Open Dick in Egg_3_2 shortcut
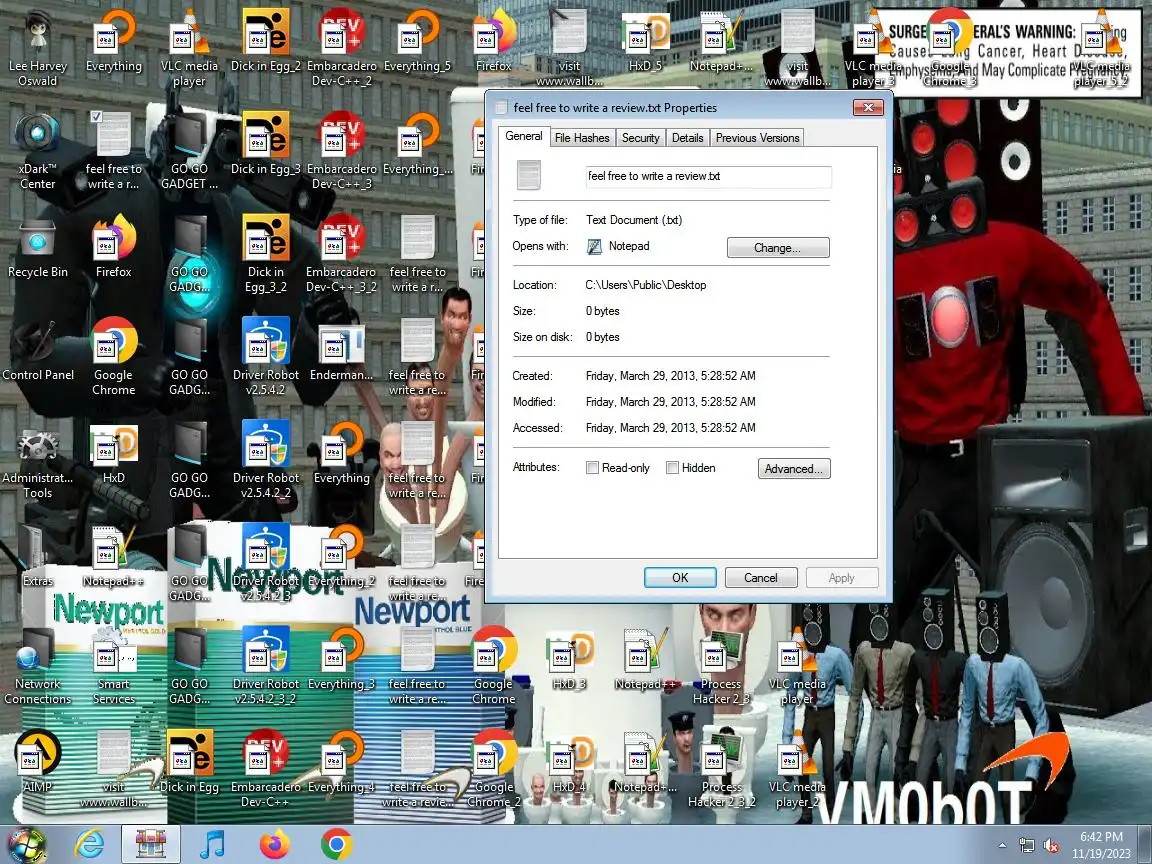The height and width of the screenshot is (864, 1152). (265, 254)
